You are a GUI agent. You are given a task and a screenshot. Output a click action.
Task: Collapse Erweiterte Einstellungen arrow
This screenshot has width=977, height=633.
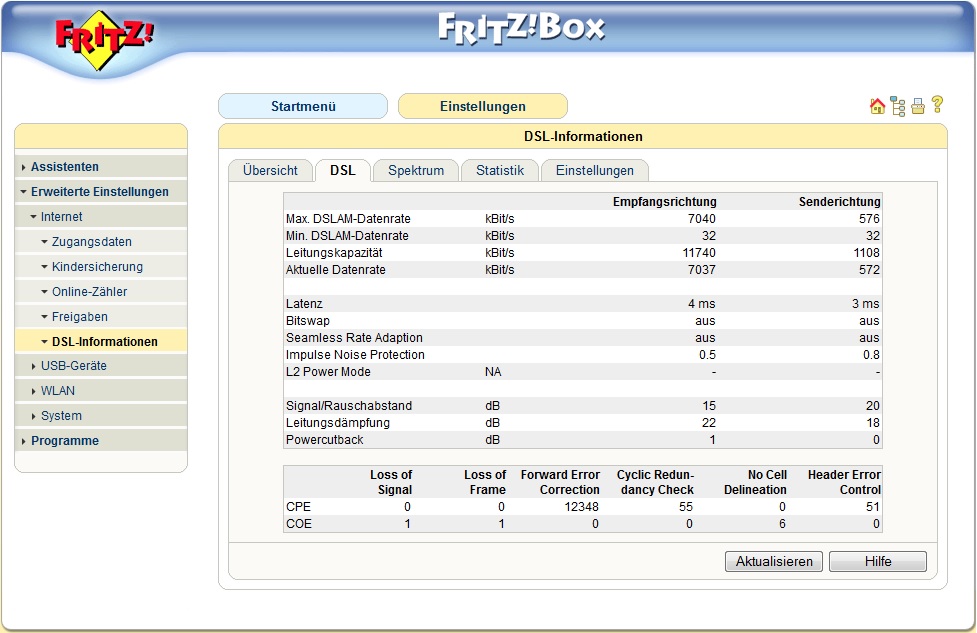[x=24, y=192]
